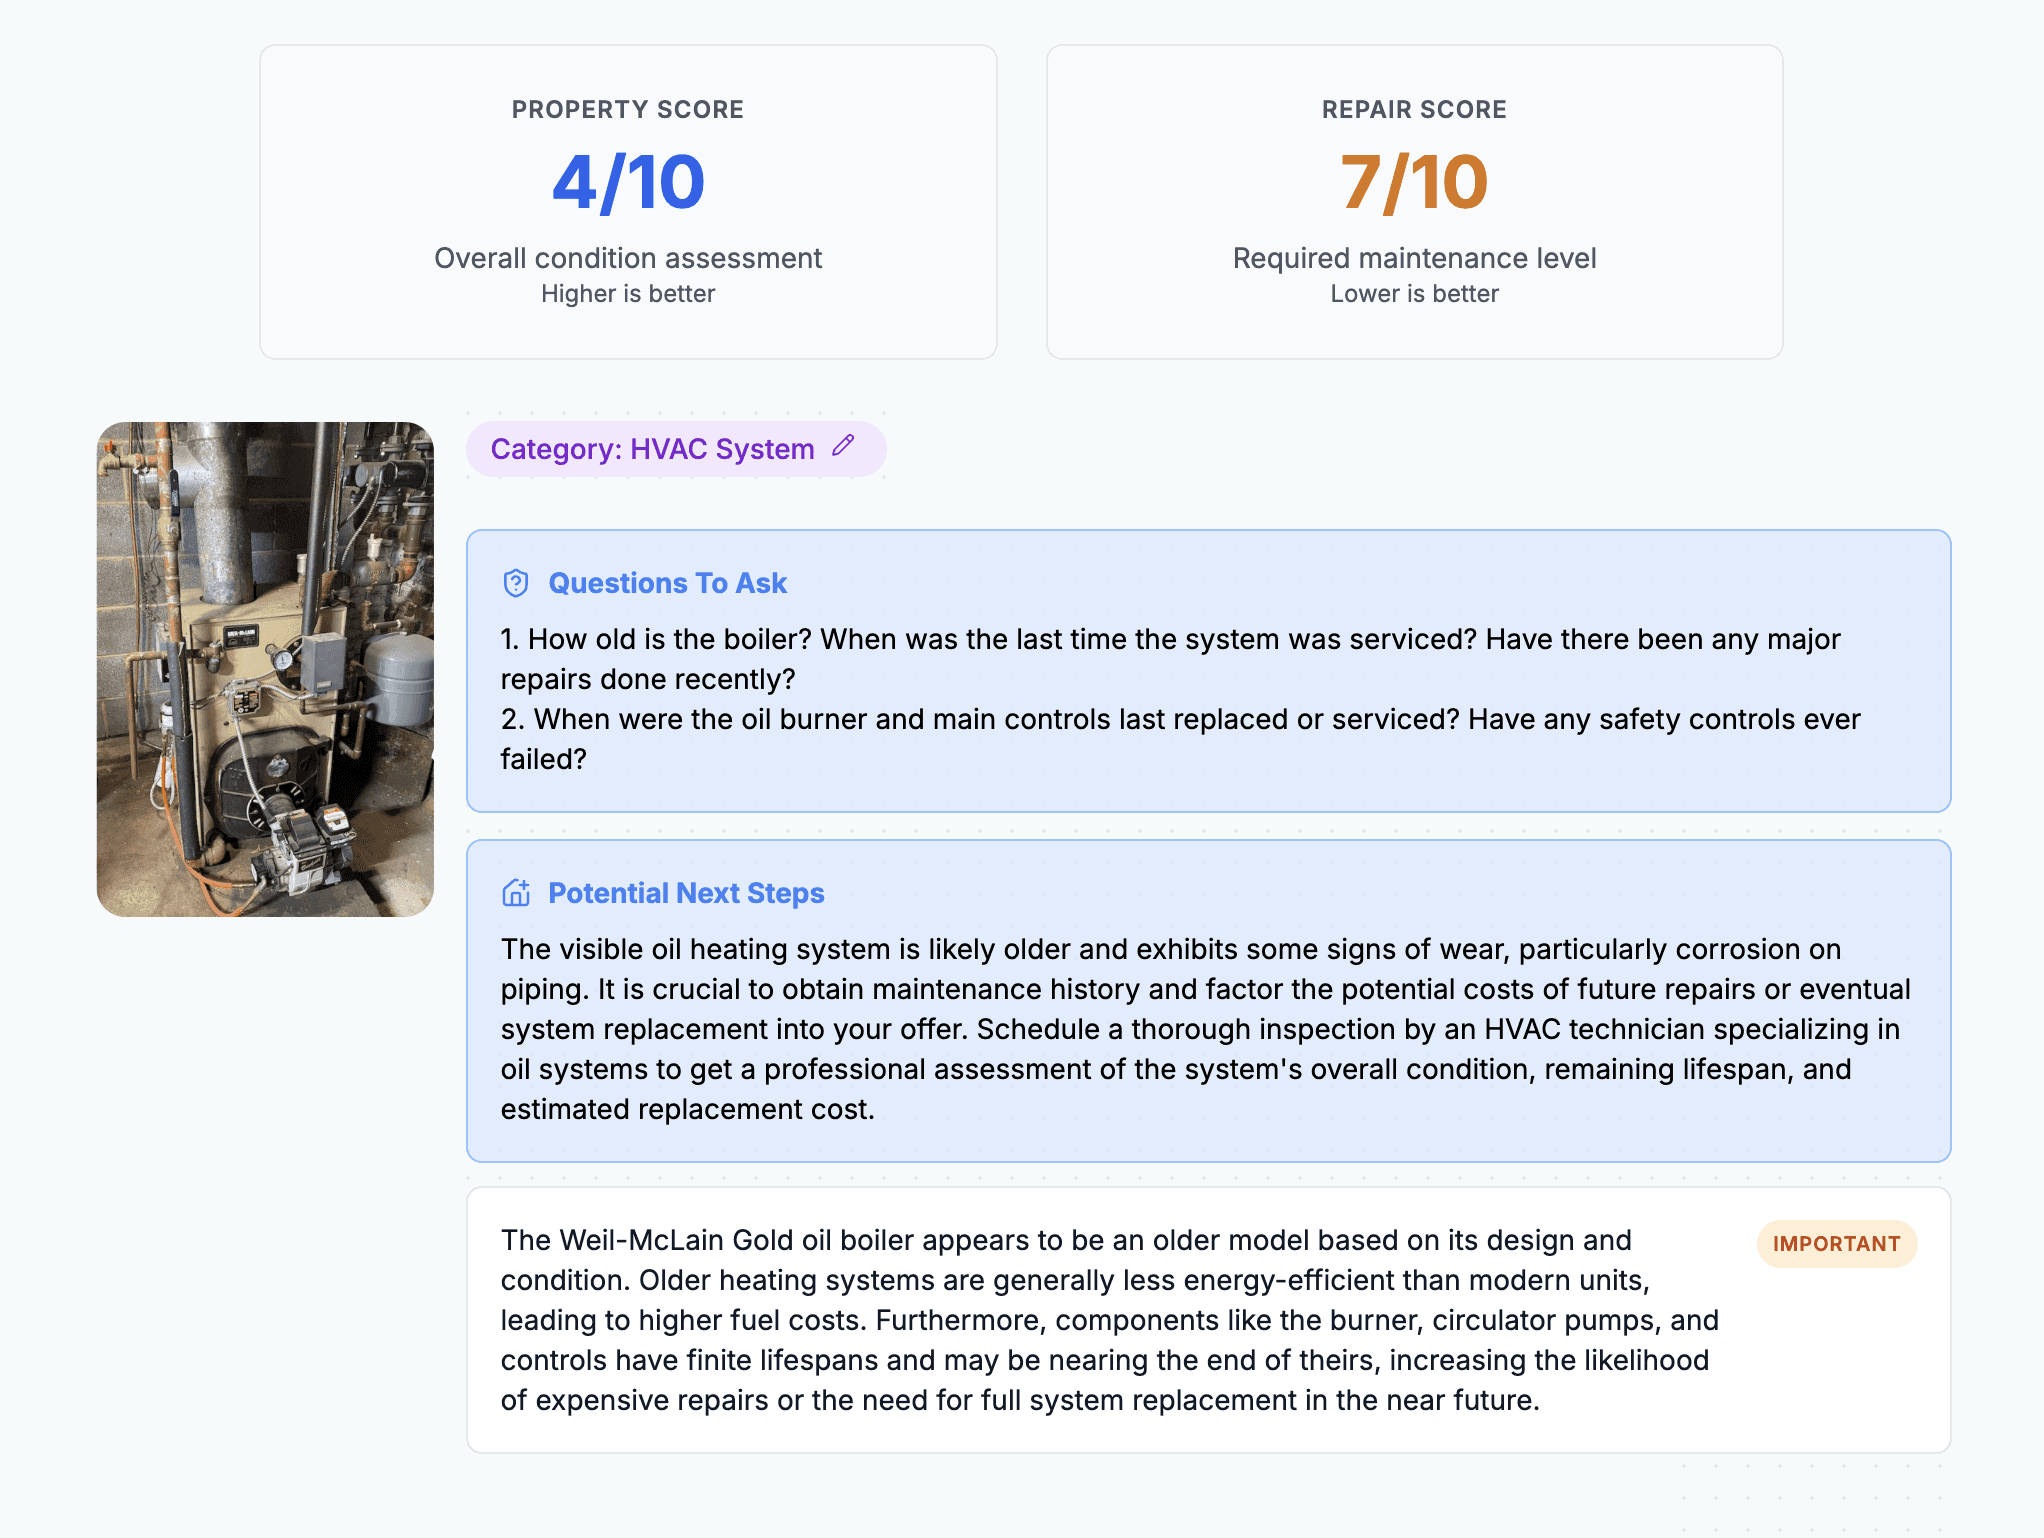Click the Higher is better caption
Screen dimensions: 2044x1538
coord(628,293)
